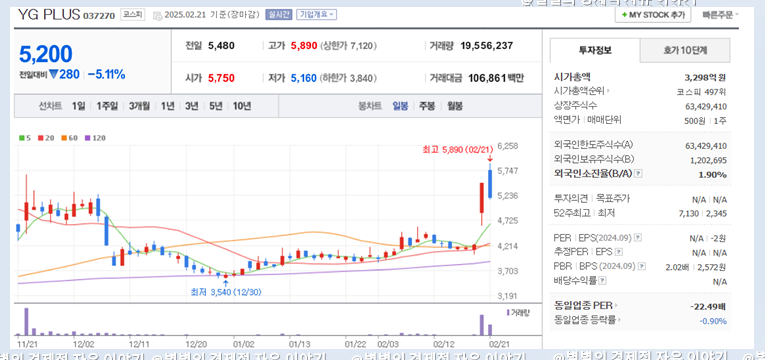Image resolution: width=765 pixels, height=360 pixels.
Task: Click the stock code 037270
Action: 99,16
